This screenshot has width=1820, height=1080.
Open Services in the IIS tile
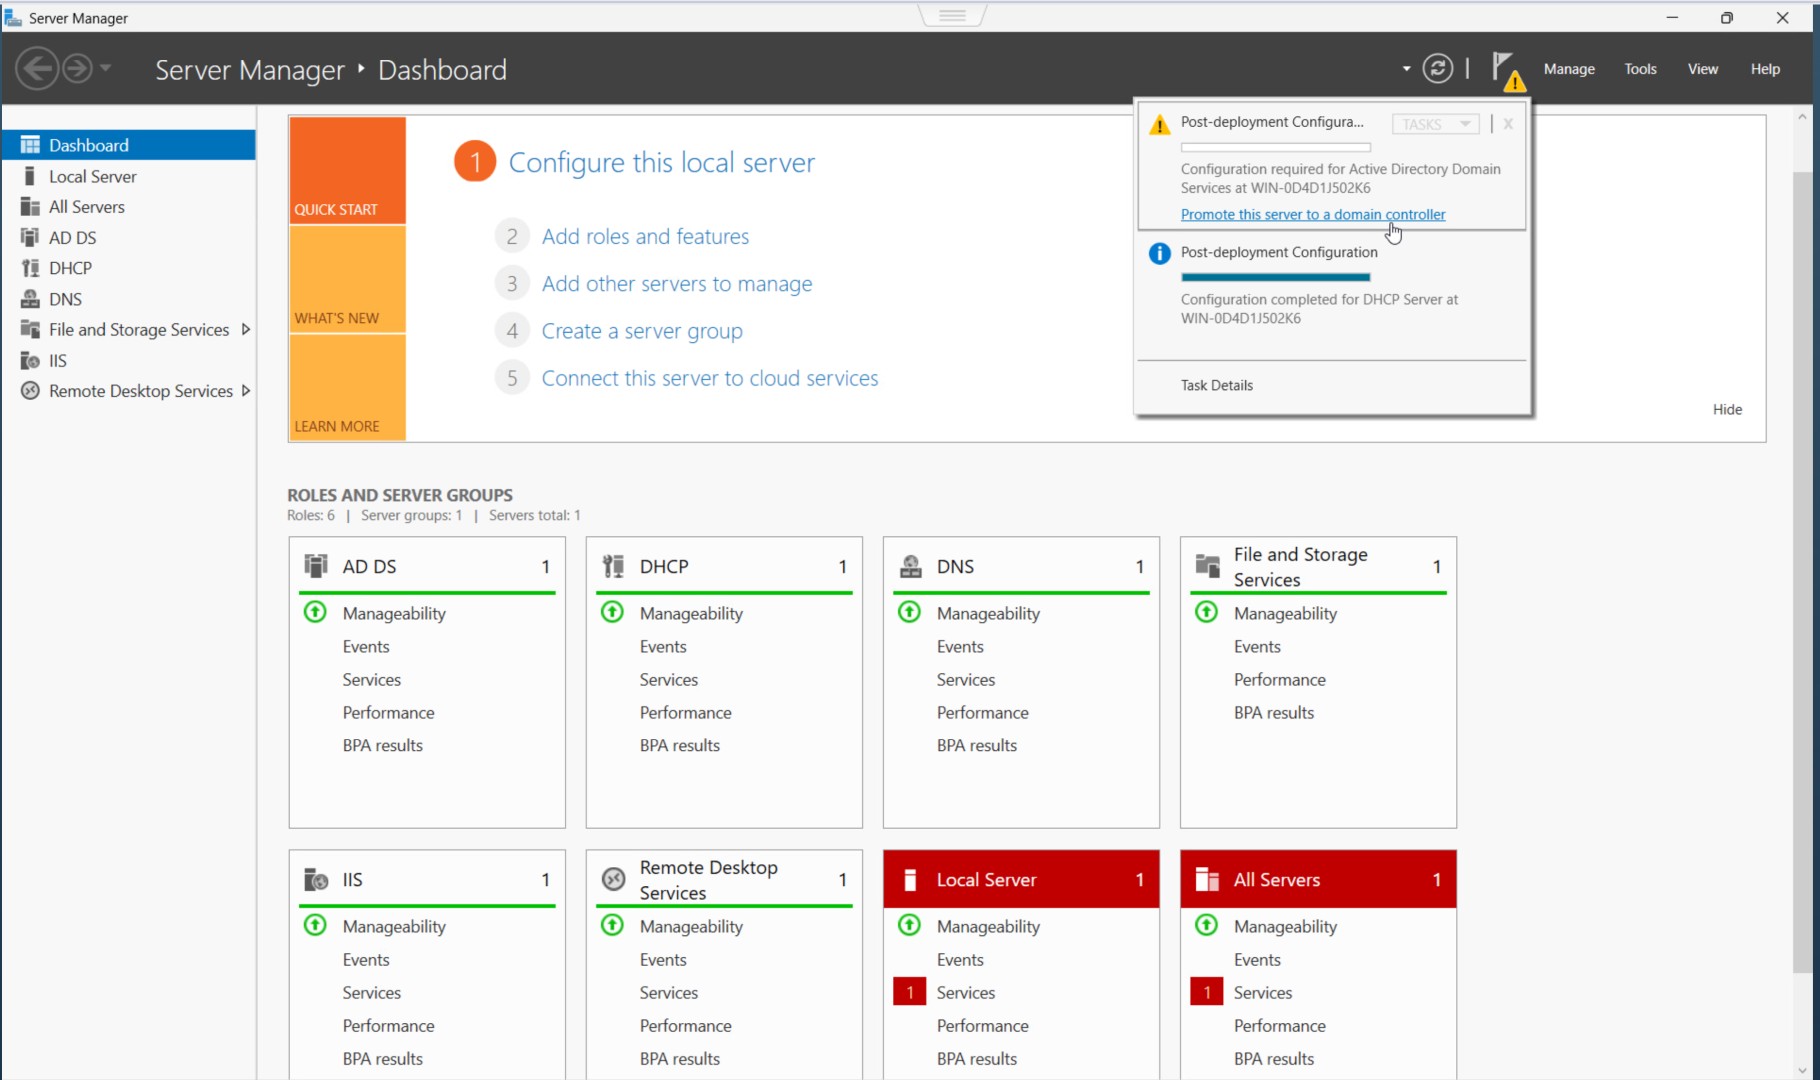[x=371, y=992]
